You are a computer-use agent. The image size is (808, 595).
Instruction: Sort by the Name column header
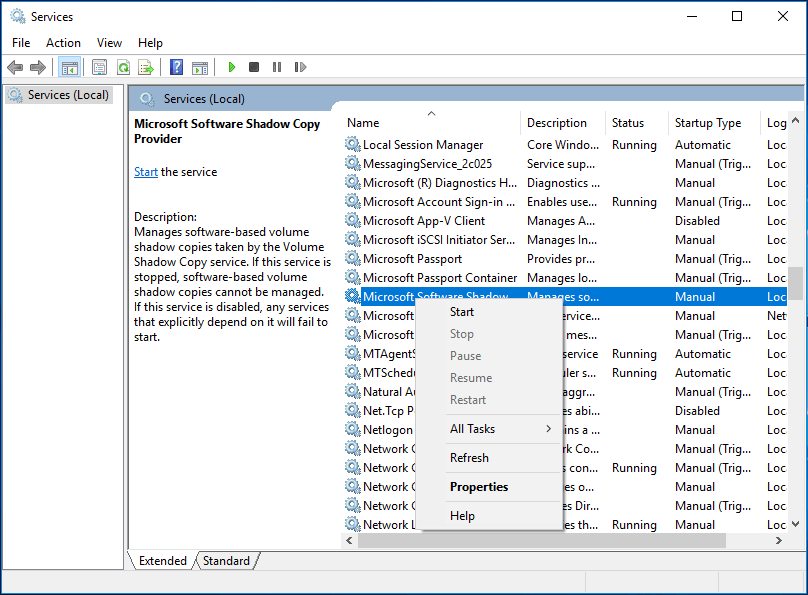coord(432,123)
